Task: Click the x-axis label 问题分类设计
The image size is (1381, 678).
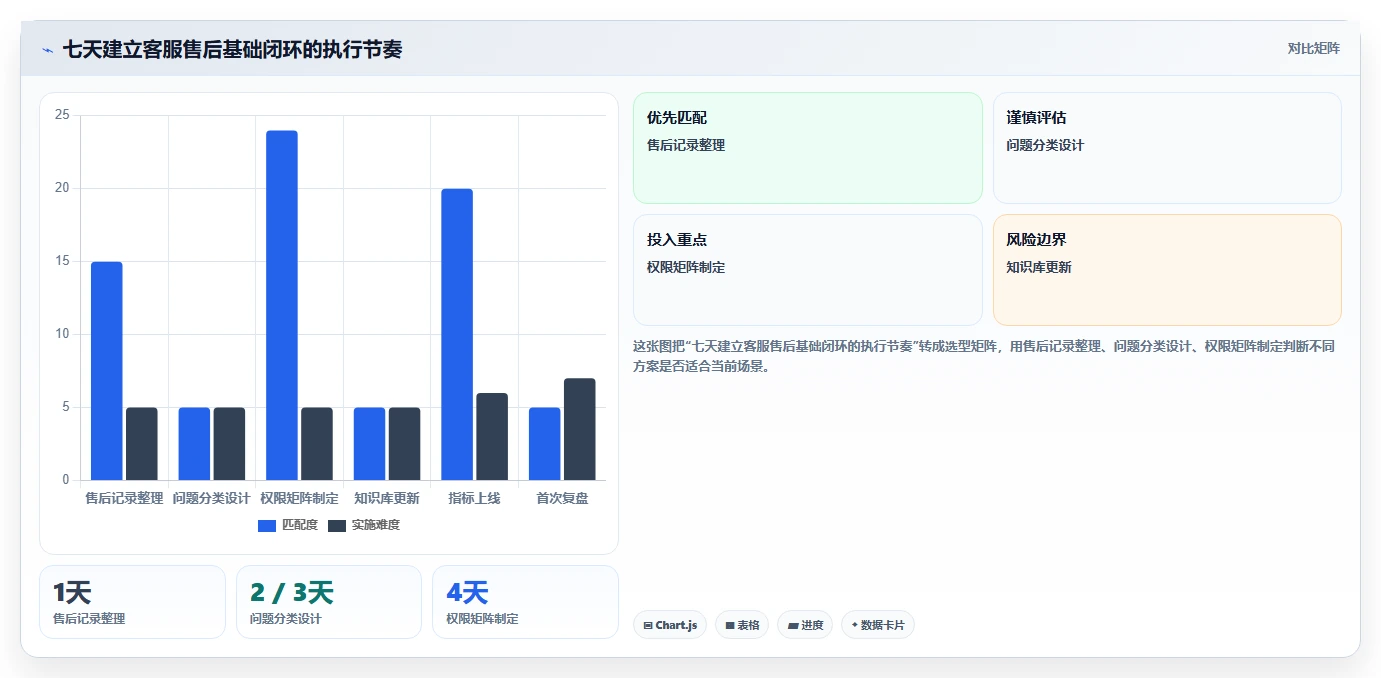Action: pos(212,498)
